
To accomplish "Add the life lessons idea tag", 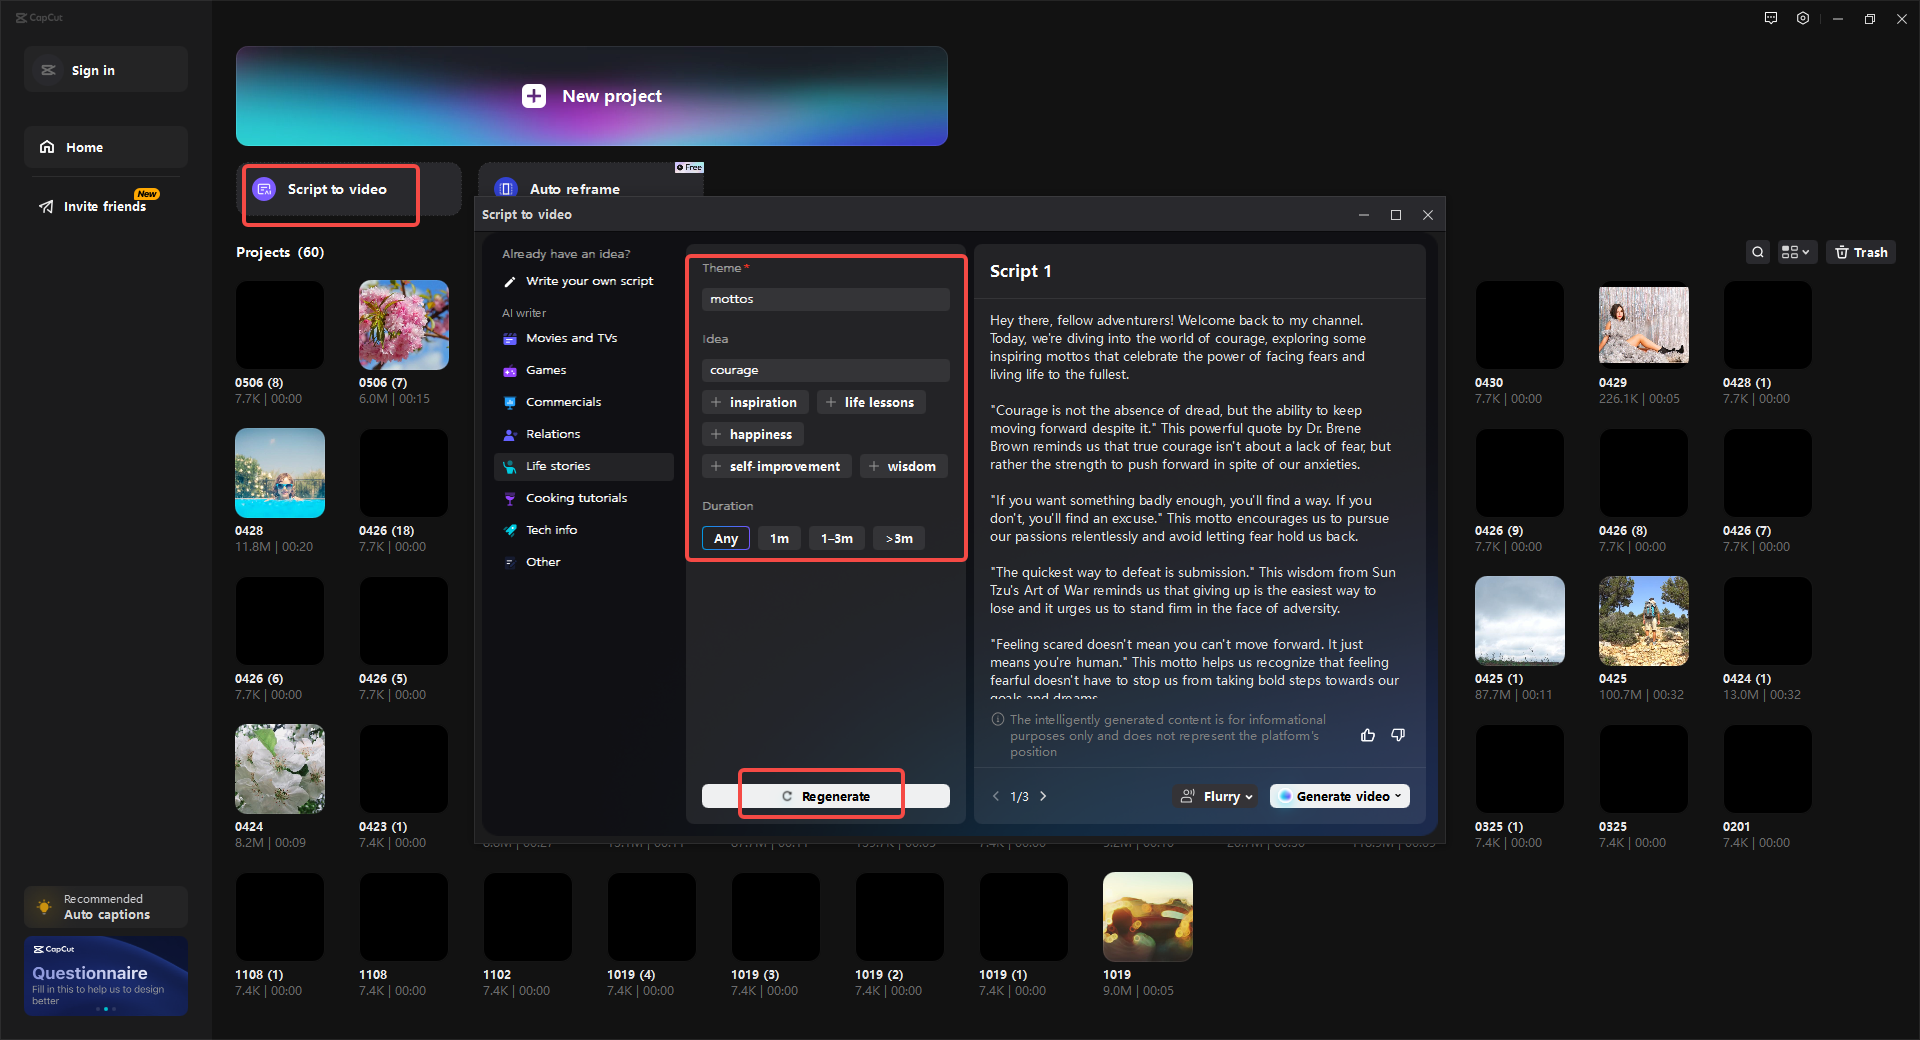I will (x=871, y=402).
